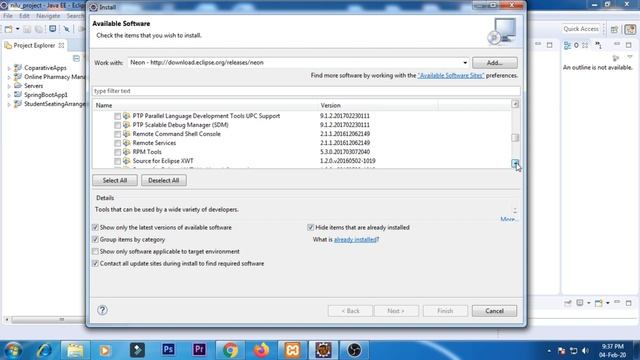Click the Select All button

[x=115, y=180]
